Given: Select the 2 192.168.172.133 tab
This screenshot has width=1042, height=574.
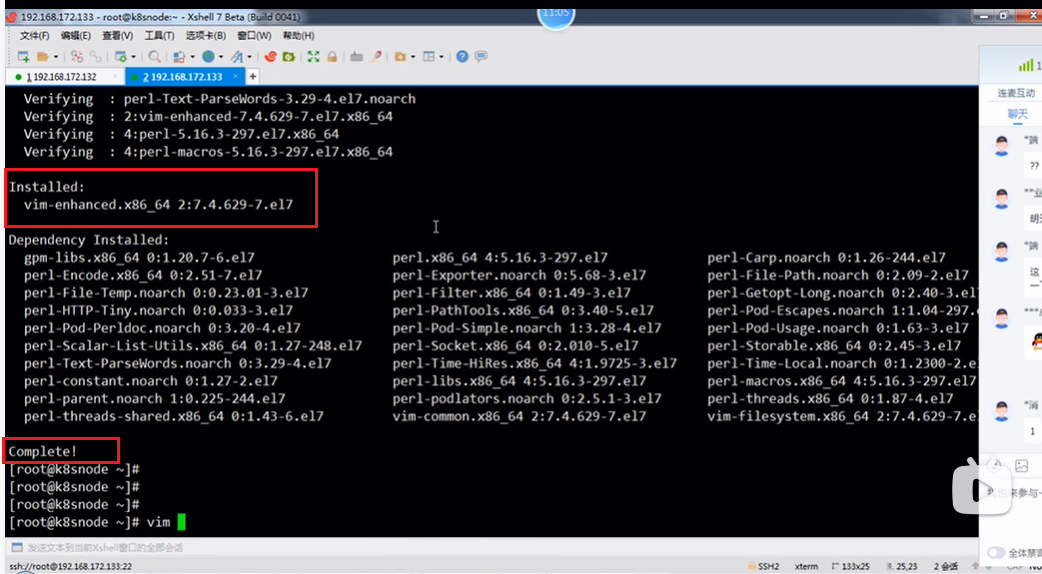Looking at the screenshot, I should 186,77.
